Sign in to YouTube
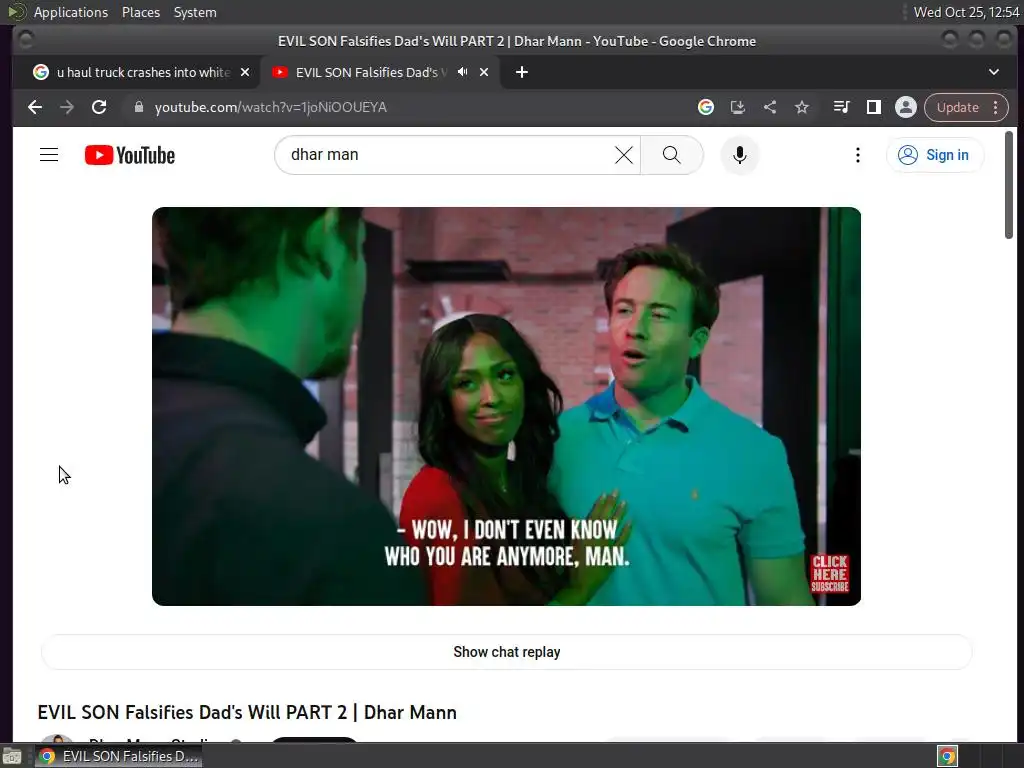 tap(935, 155)
